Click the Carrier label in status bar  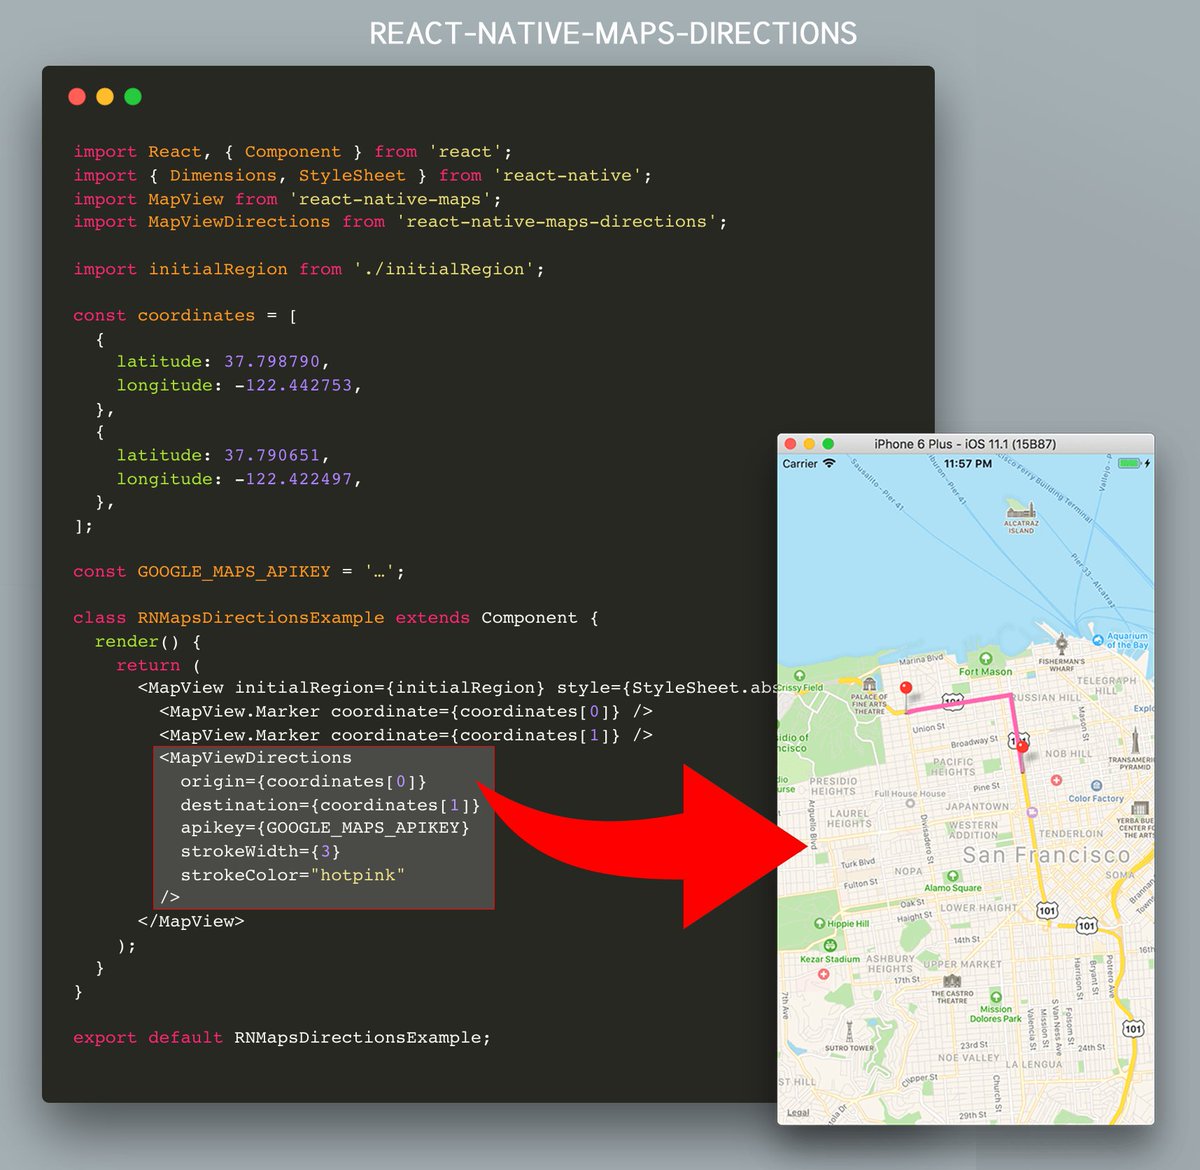[x=800, y=464]
